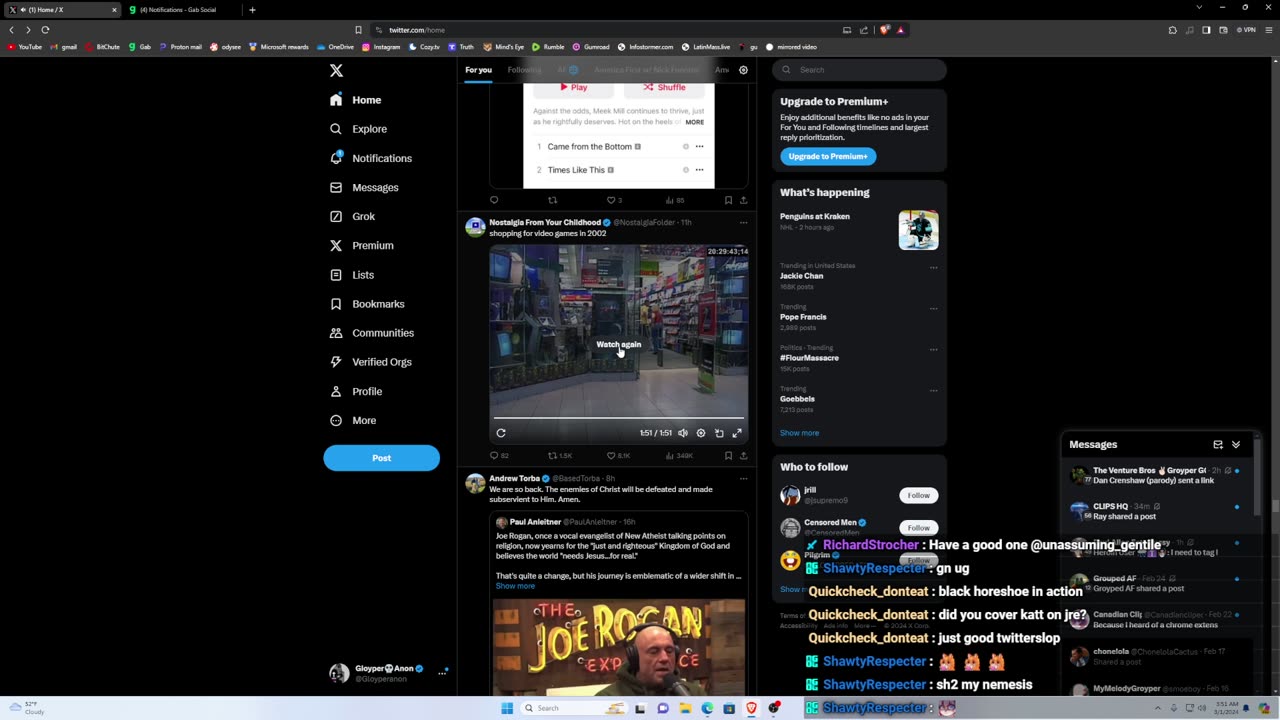This screenshot has height=720, width=1280.
Task: Switch to the For you tab
Action: (x=478, y=70)
